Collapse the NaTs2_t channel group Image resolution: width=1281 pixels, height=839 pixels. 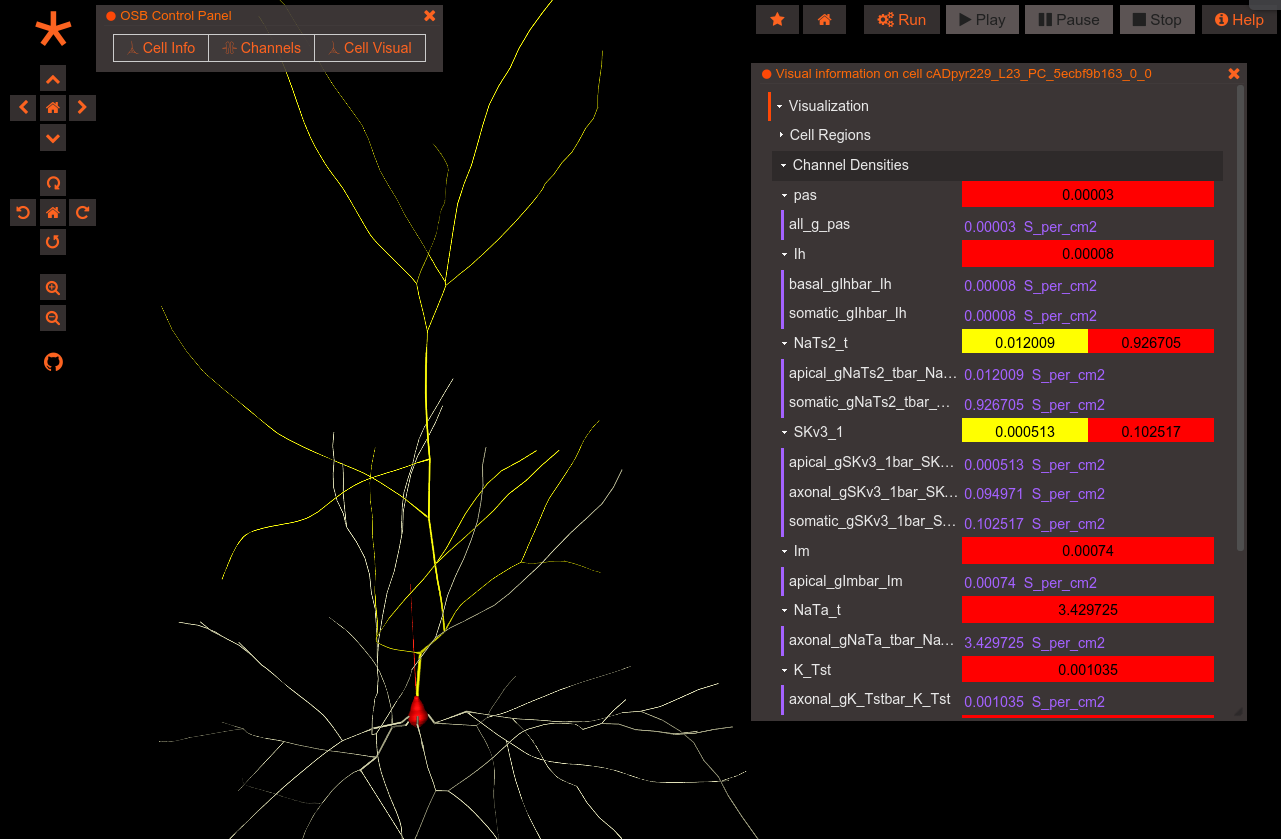819,343
